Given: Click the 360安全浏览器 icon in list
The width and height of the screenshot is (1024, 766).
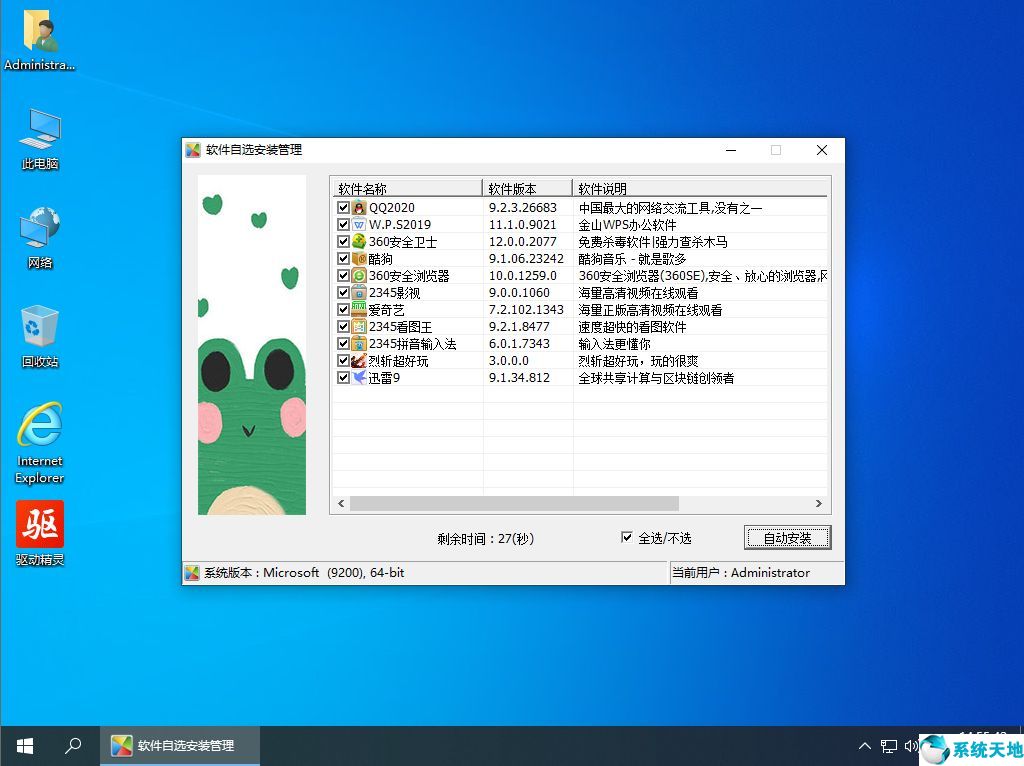Looking at the screenshot, I should (x=359, y=276).
